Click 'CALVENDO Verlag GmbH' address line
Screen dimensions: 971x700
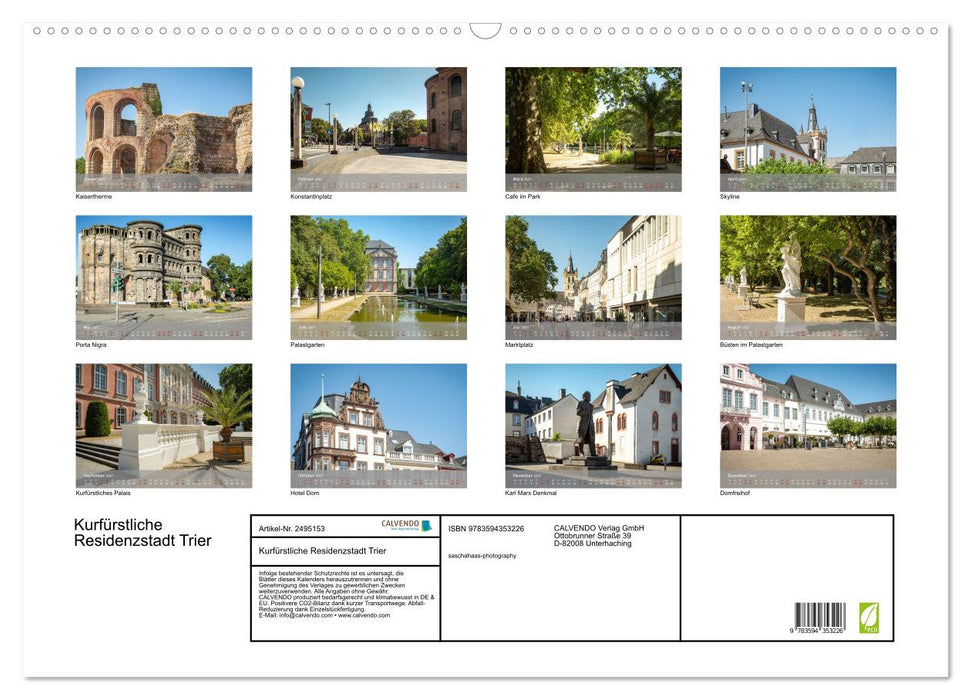tap(599, 528)
